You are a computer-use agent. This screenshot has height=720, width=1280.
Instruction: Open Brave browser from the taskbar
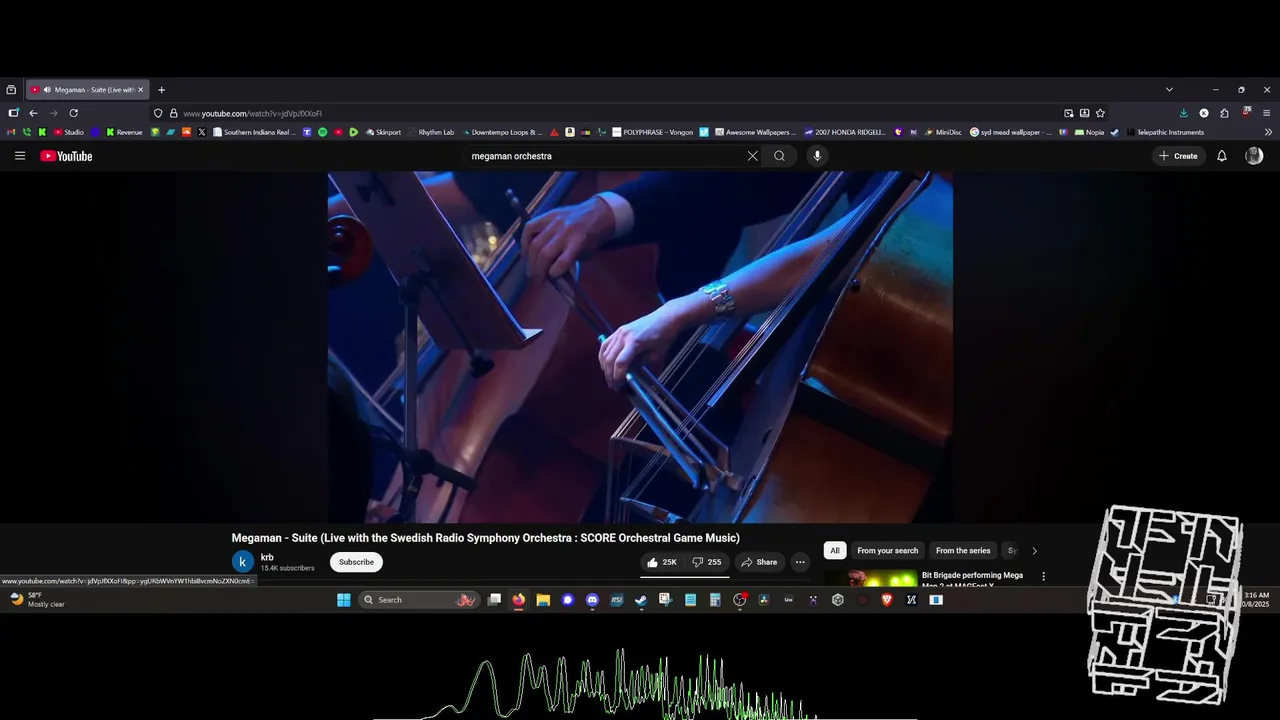point(886,600)
